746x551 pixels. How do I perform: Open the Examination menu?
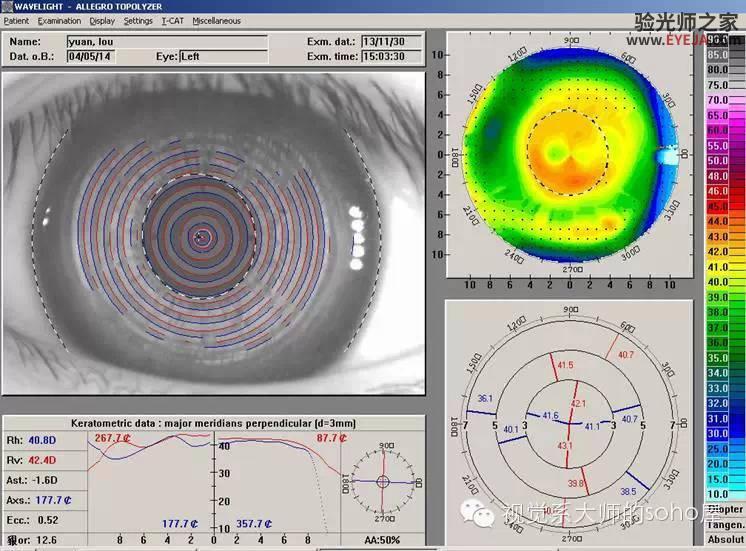59,21
